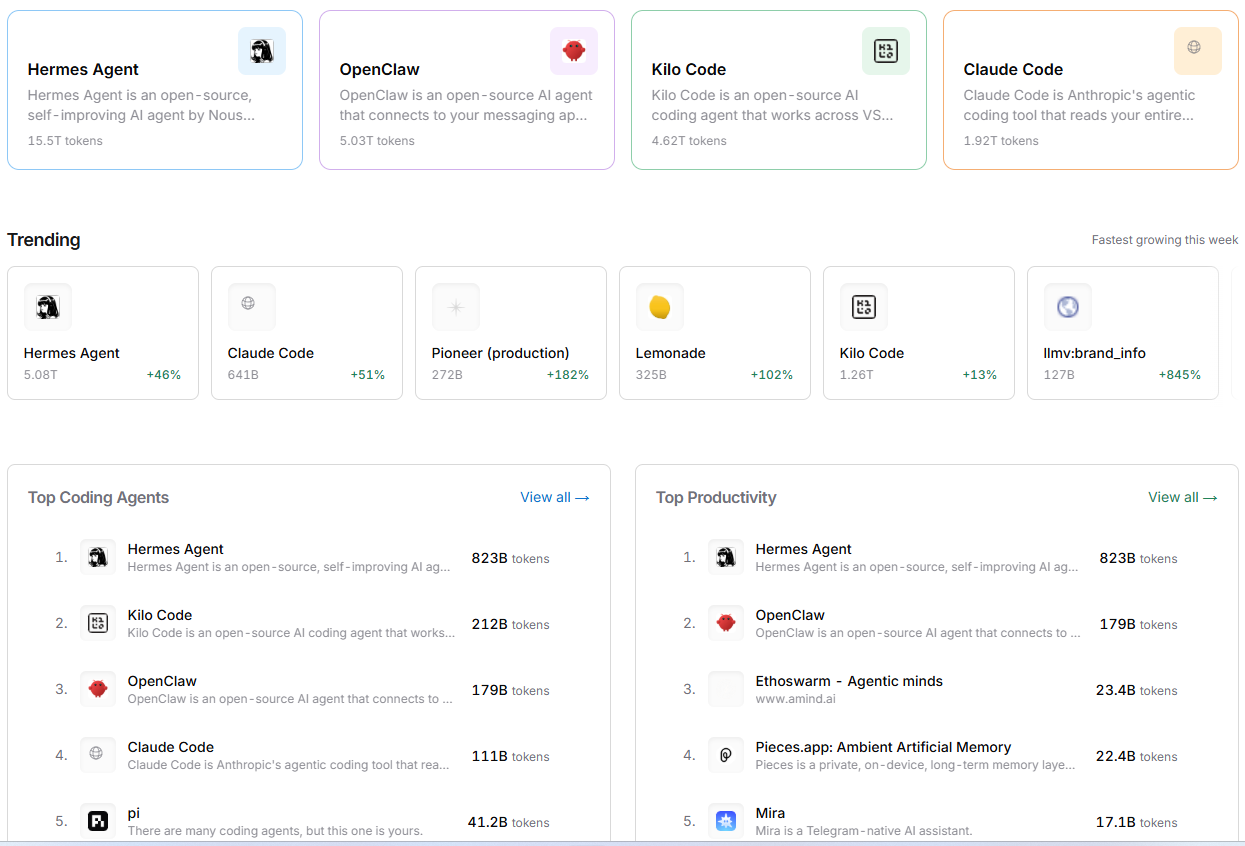Click the 41.2B tokens value
The height and width of the screenshot is (846, 1245).
click(508, 822)
